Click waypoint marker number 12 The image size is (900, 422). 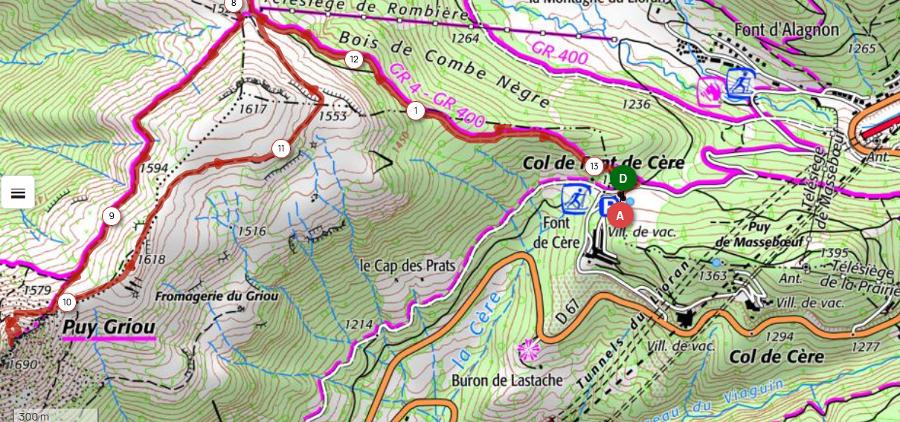click(x=354, y=59)
